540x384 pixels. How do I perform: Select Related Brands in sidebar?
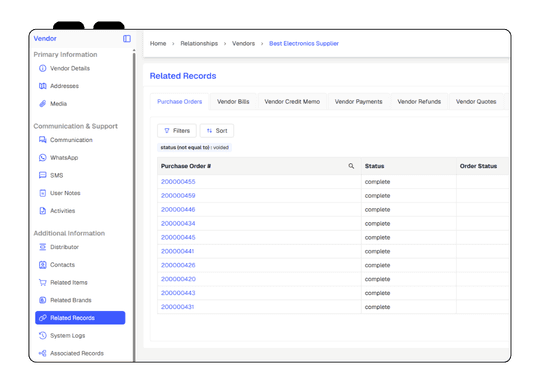click(71, 300)
